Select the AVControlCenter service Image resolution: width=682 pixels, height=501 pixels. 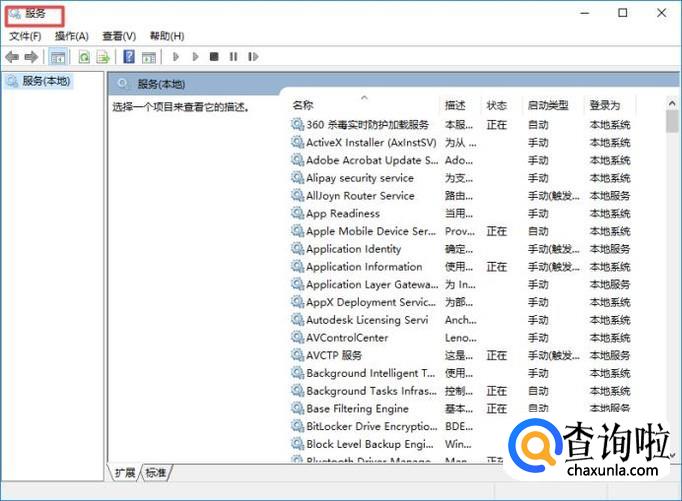461,338
